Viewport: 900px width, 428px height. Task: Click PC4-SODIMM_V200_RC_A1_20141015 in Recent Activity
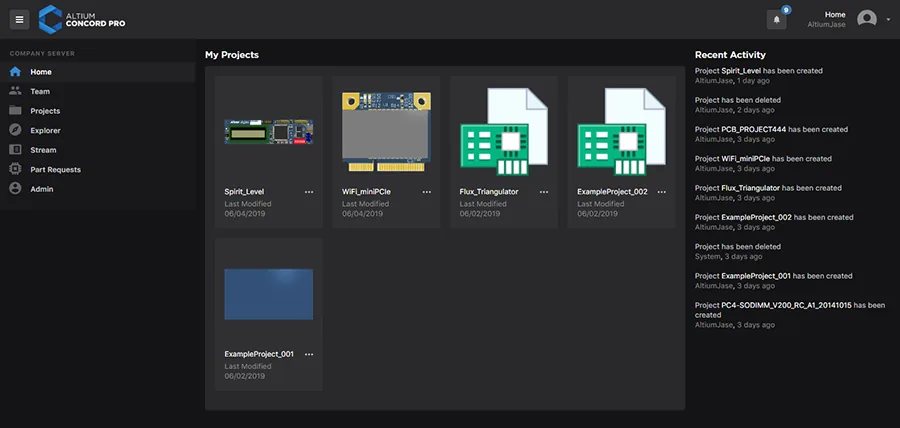coord(786,305)
